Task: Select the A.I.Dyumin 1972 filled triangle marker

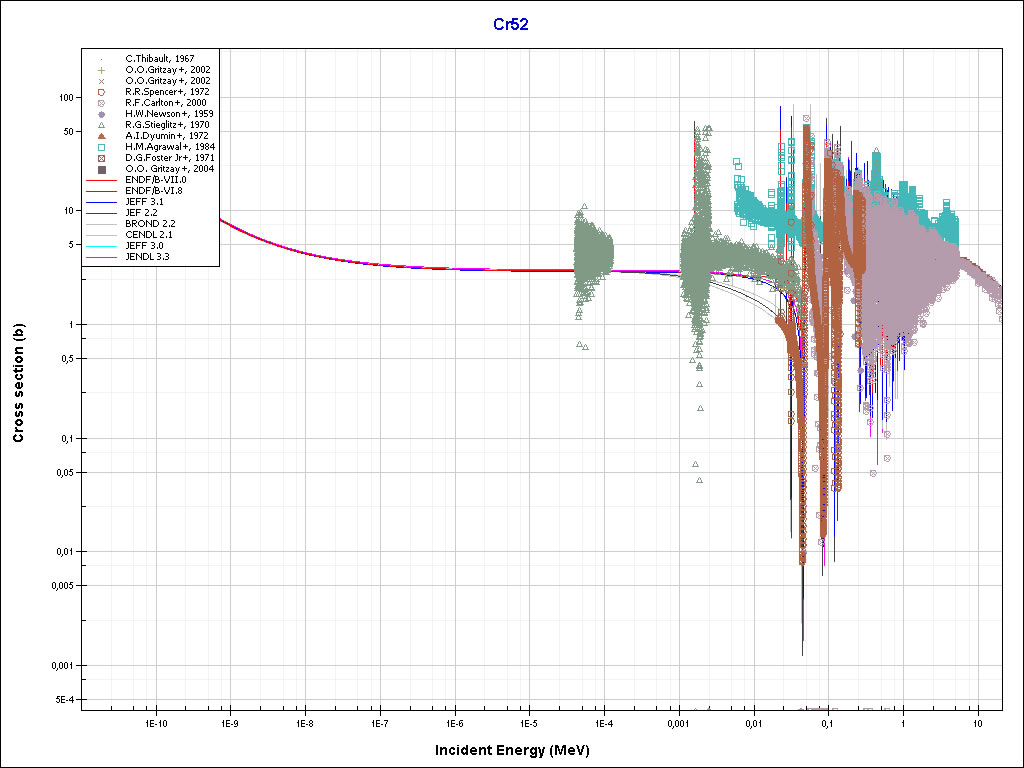Action: pyautogui.click(x=102, y=136)
